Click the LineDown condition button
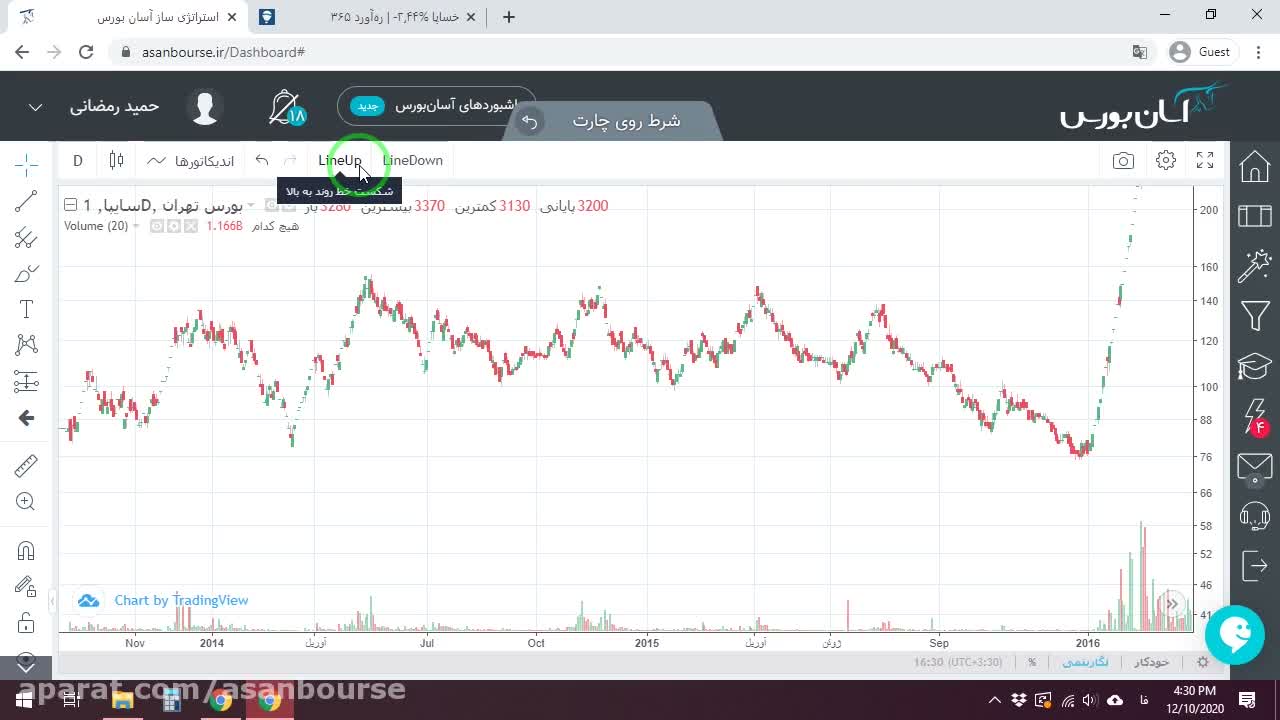 point(412,160)
